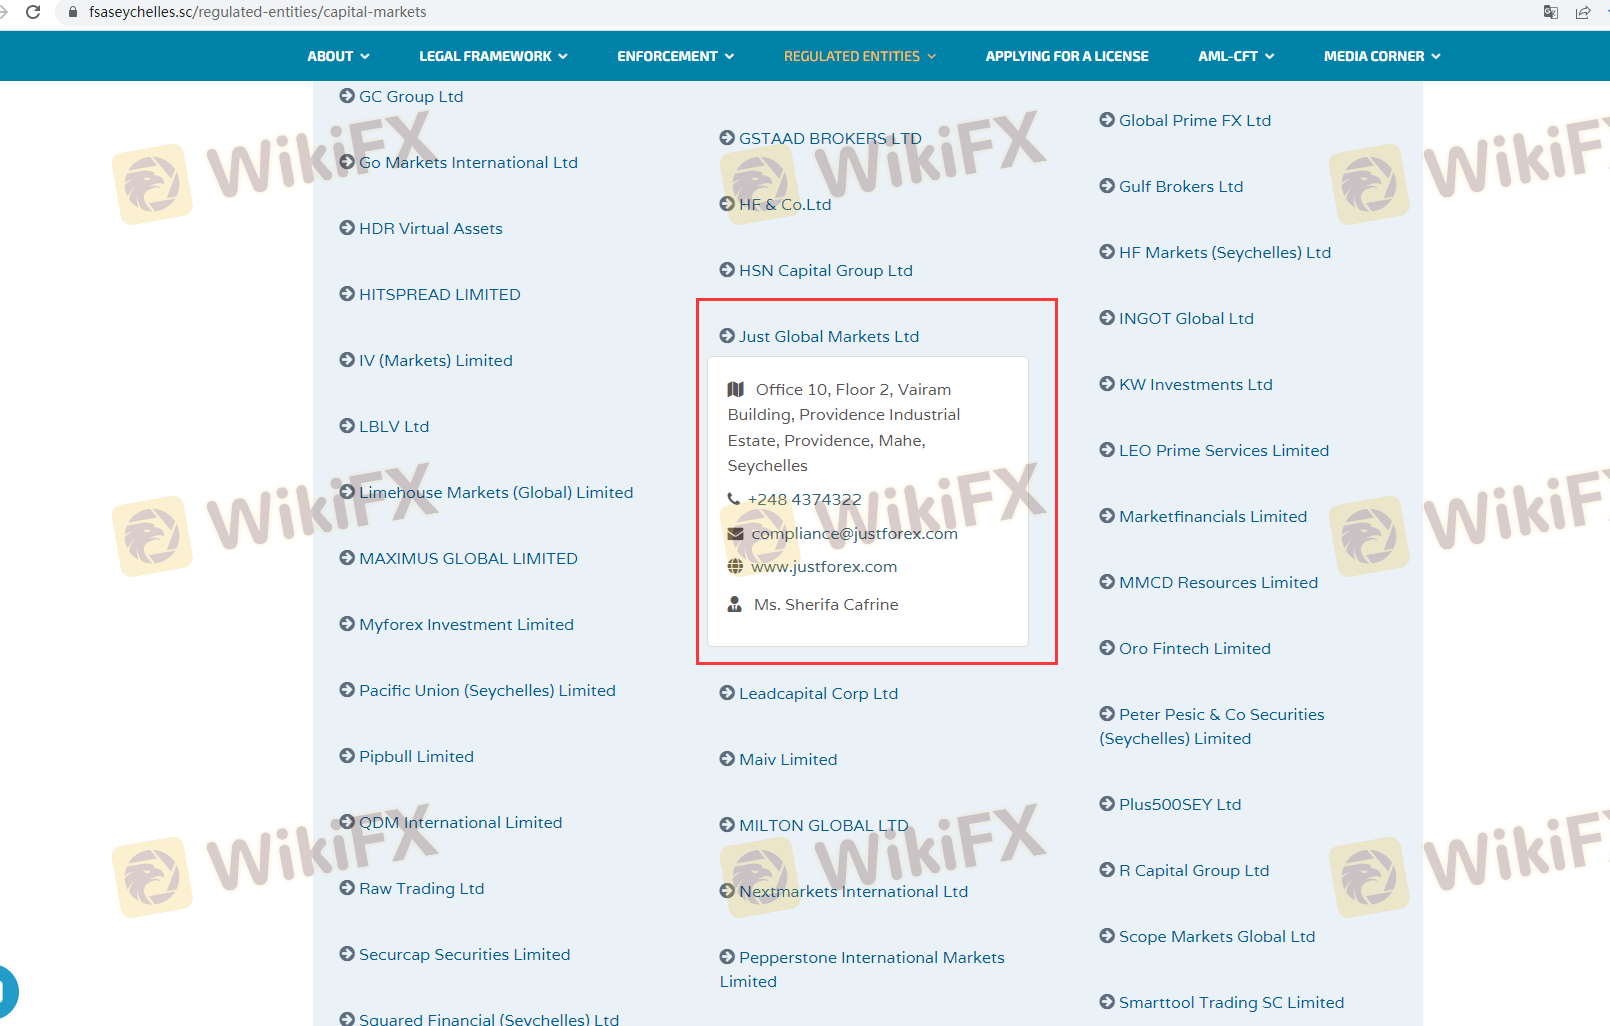Click the arrow icon beside Just Global Markets Ltd

pos(727,336)
